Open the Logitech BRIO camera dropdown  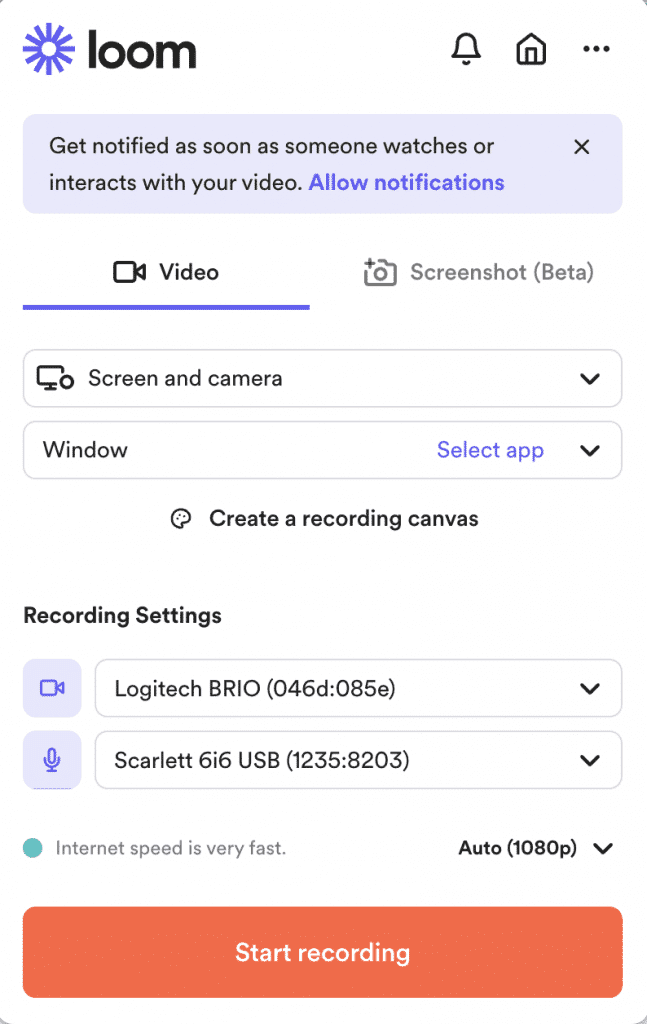coord(358,688)
